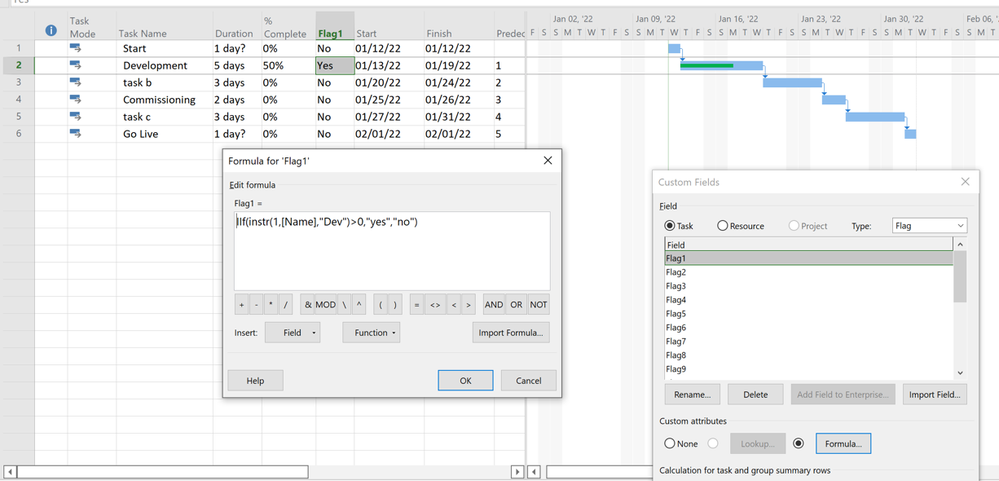
Task: Click the Duration column header
Action: (237, 27)
